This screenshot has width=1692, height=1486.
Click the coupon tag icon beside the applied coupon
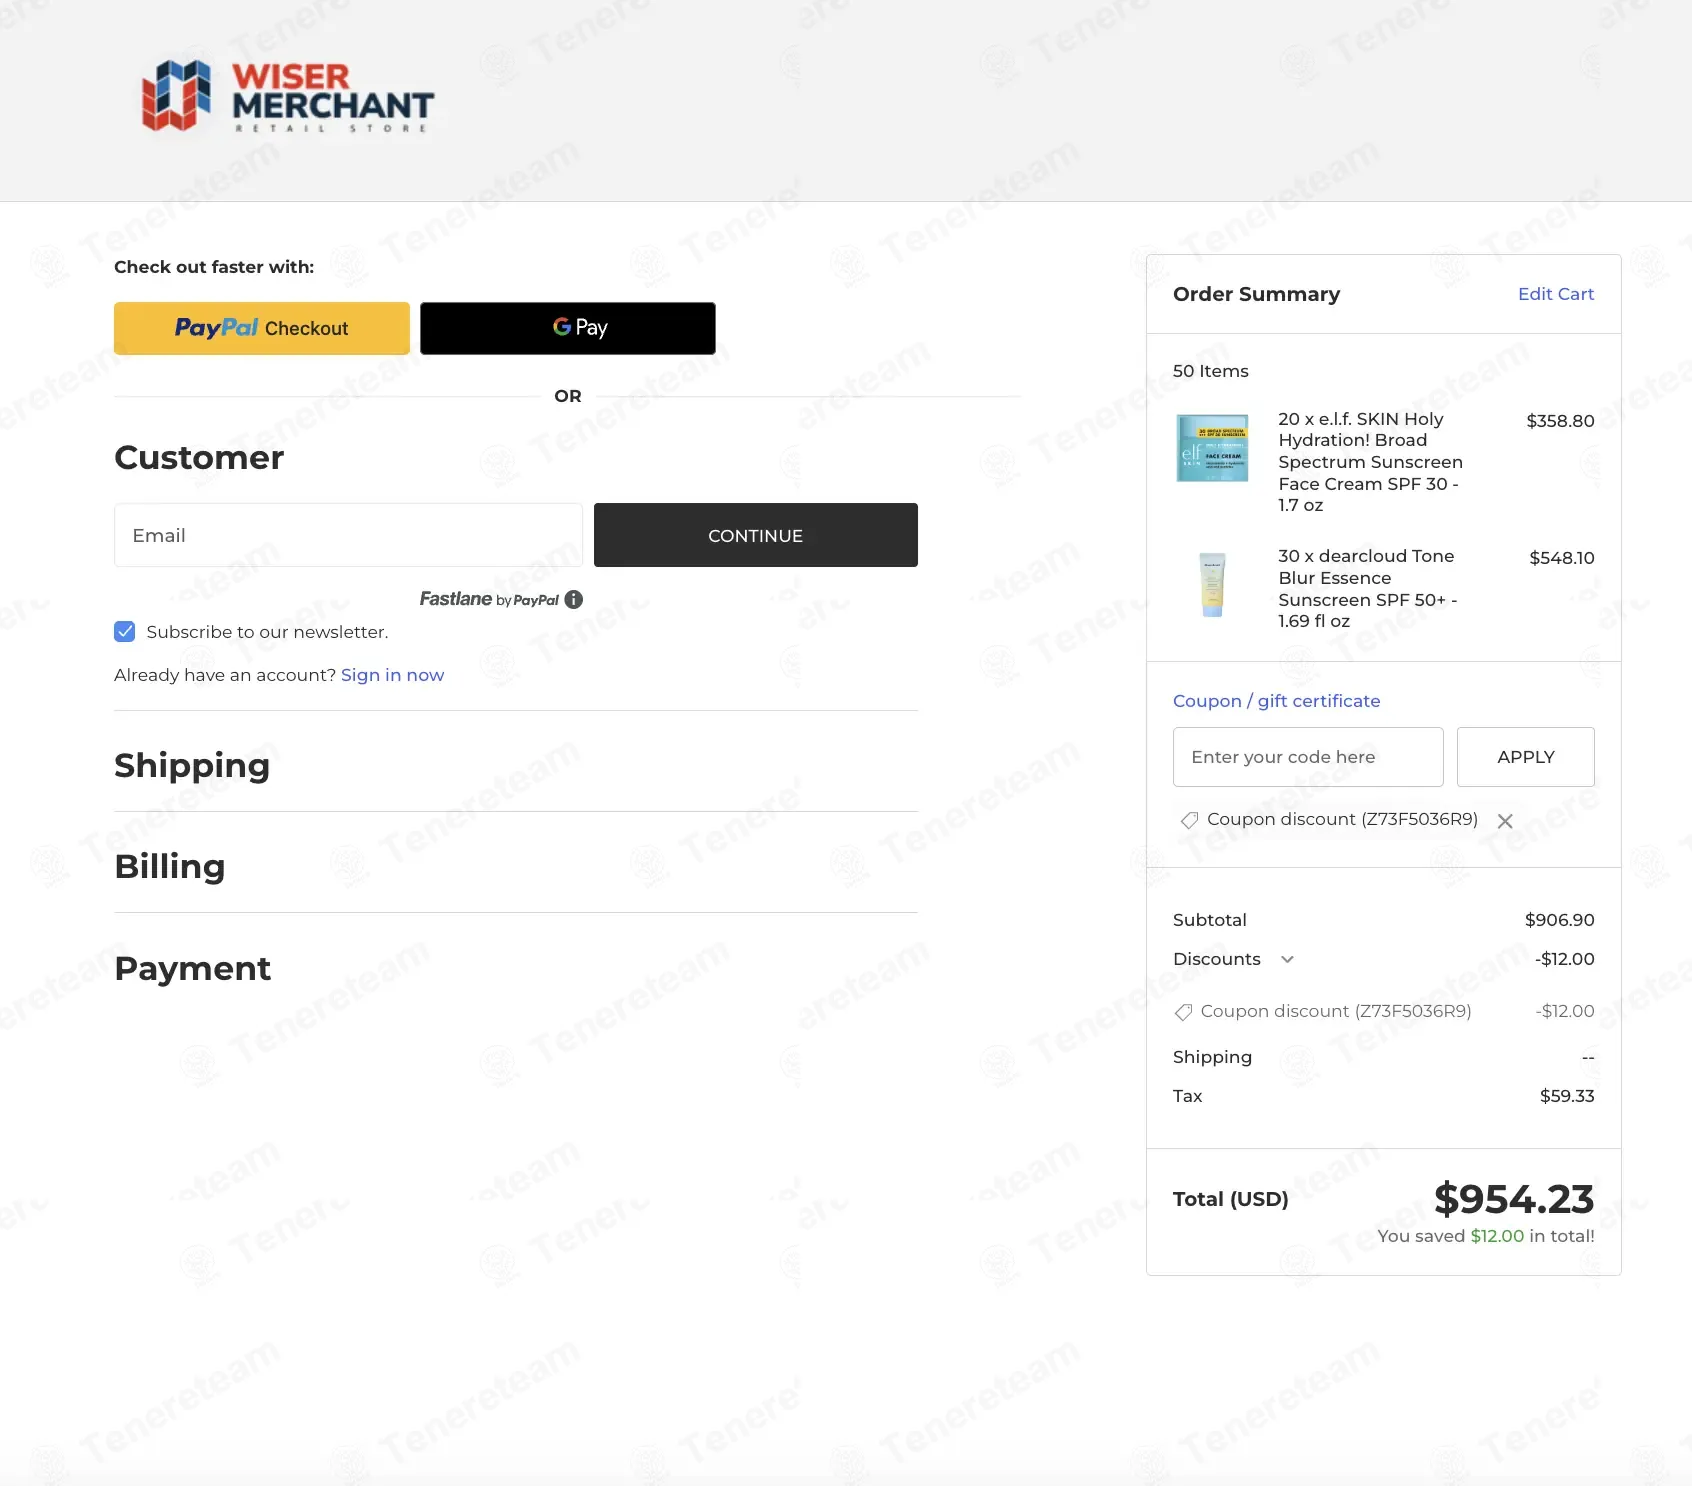pos(1189,820)
